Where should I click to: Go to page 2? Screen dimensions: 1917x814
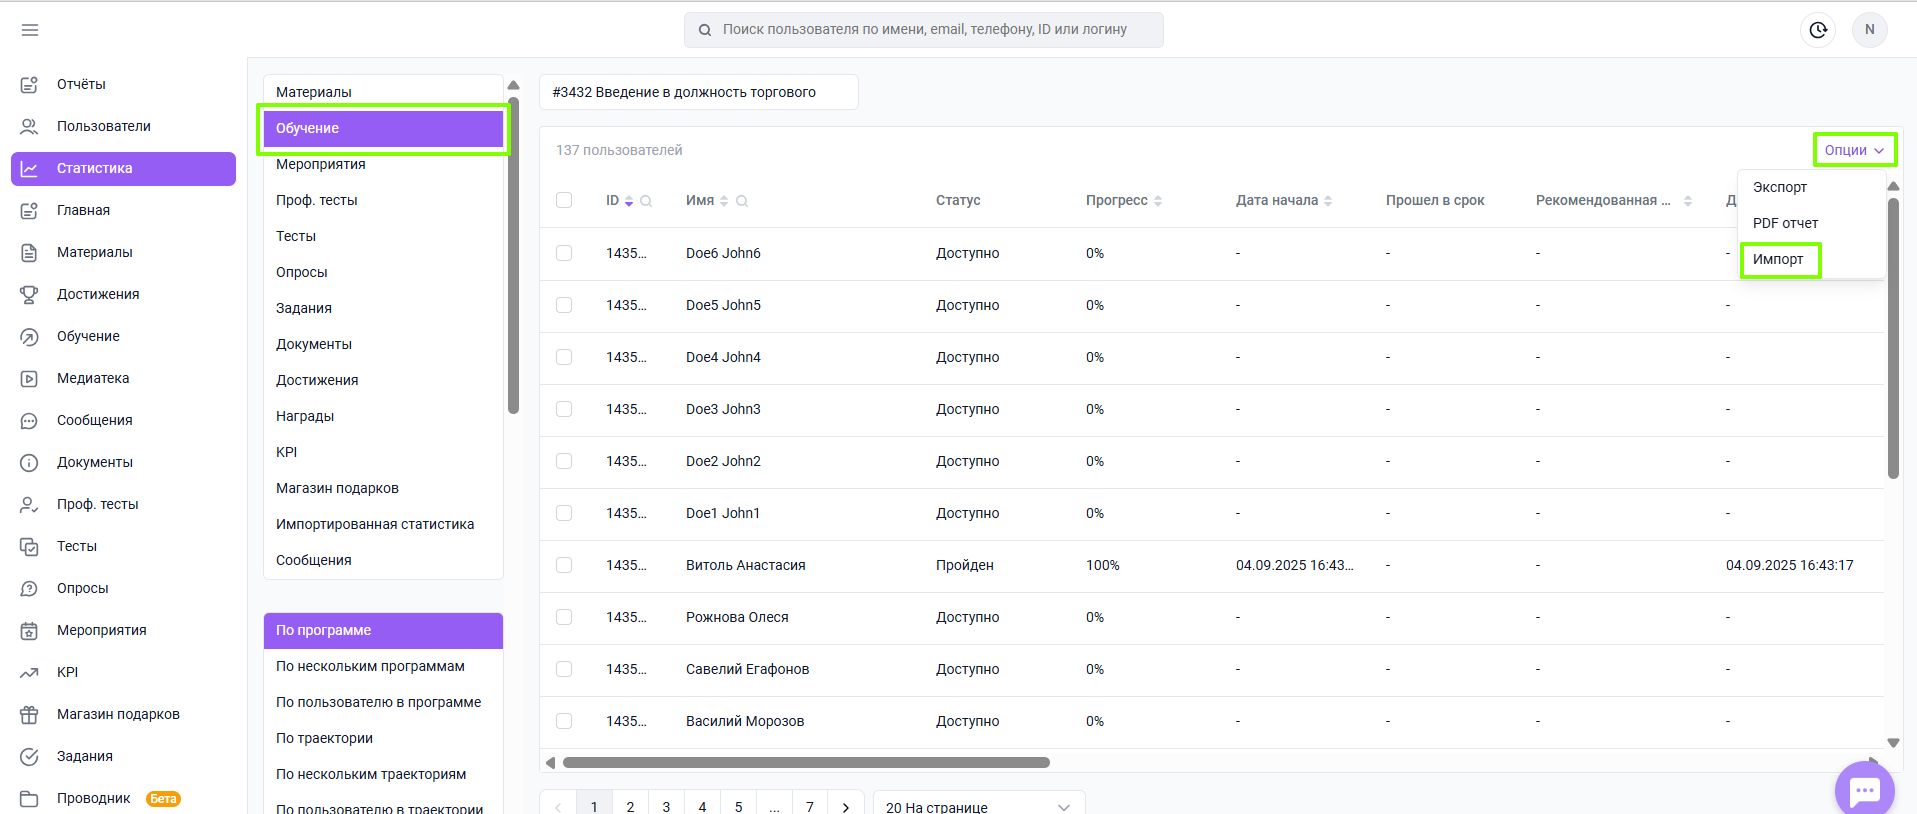tap(630, 807)
